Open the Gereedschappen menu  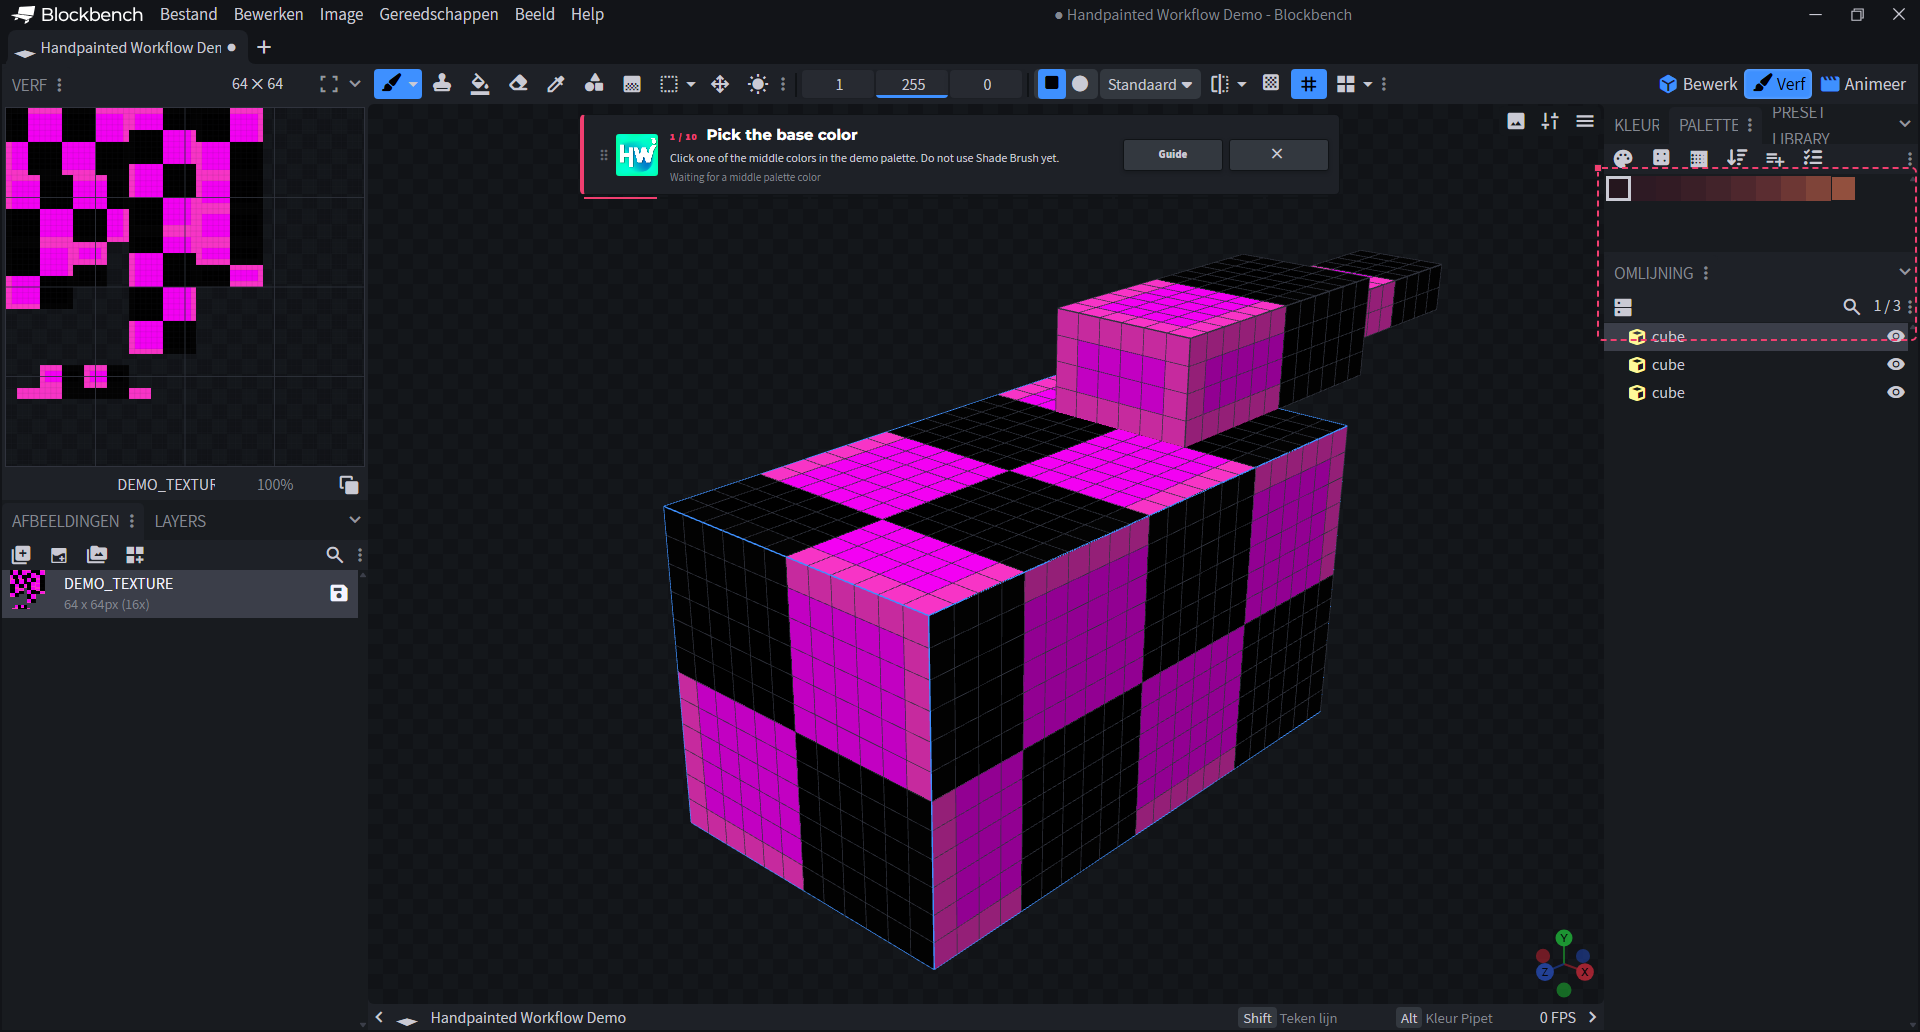(438, 14)
